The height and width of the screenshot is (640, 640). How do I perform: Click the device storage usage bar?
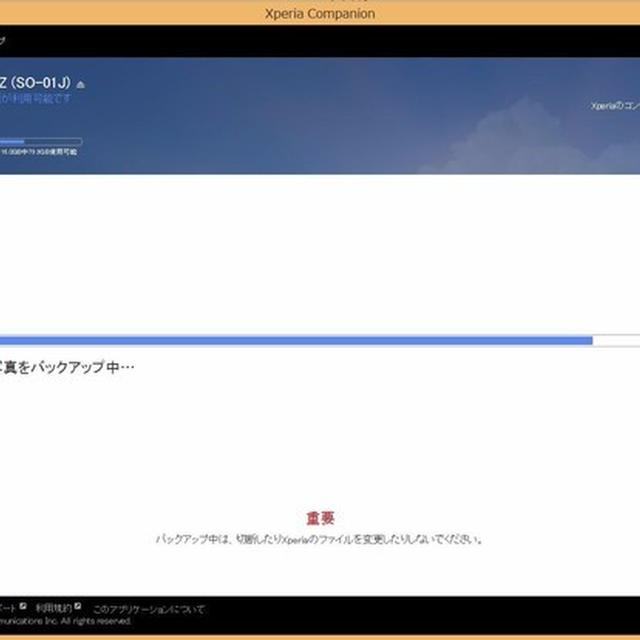tap(41, 142)
